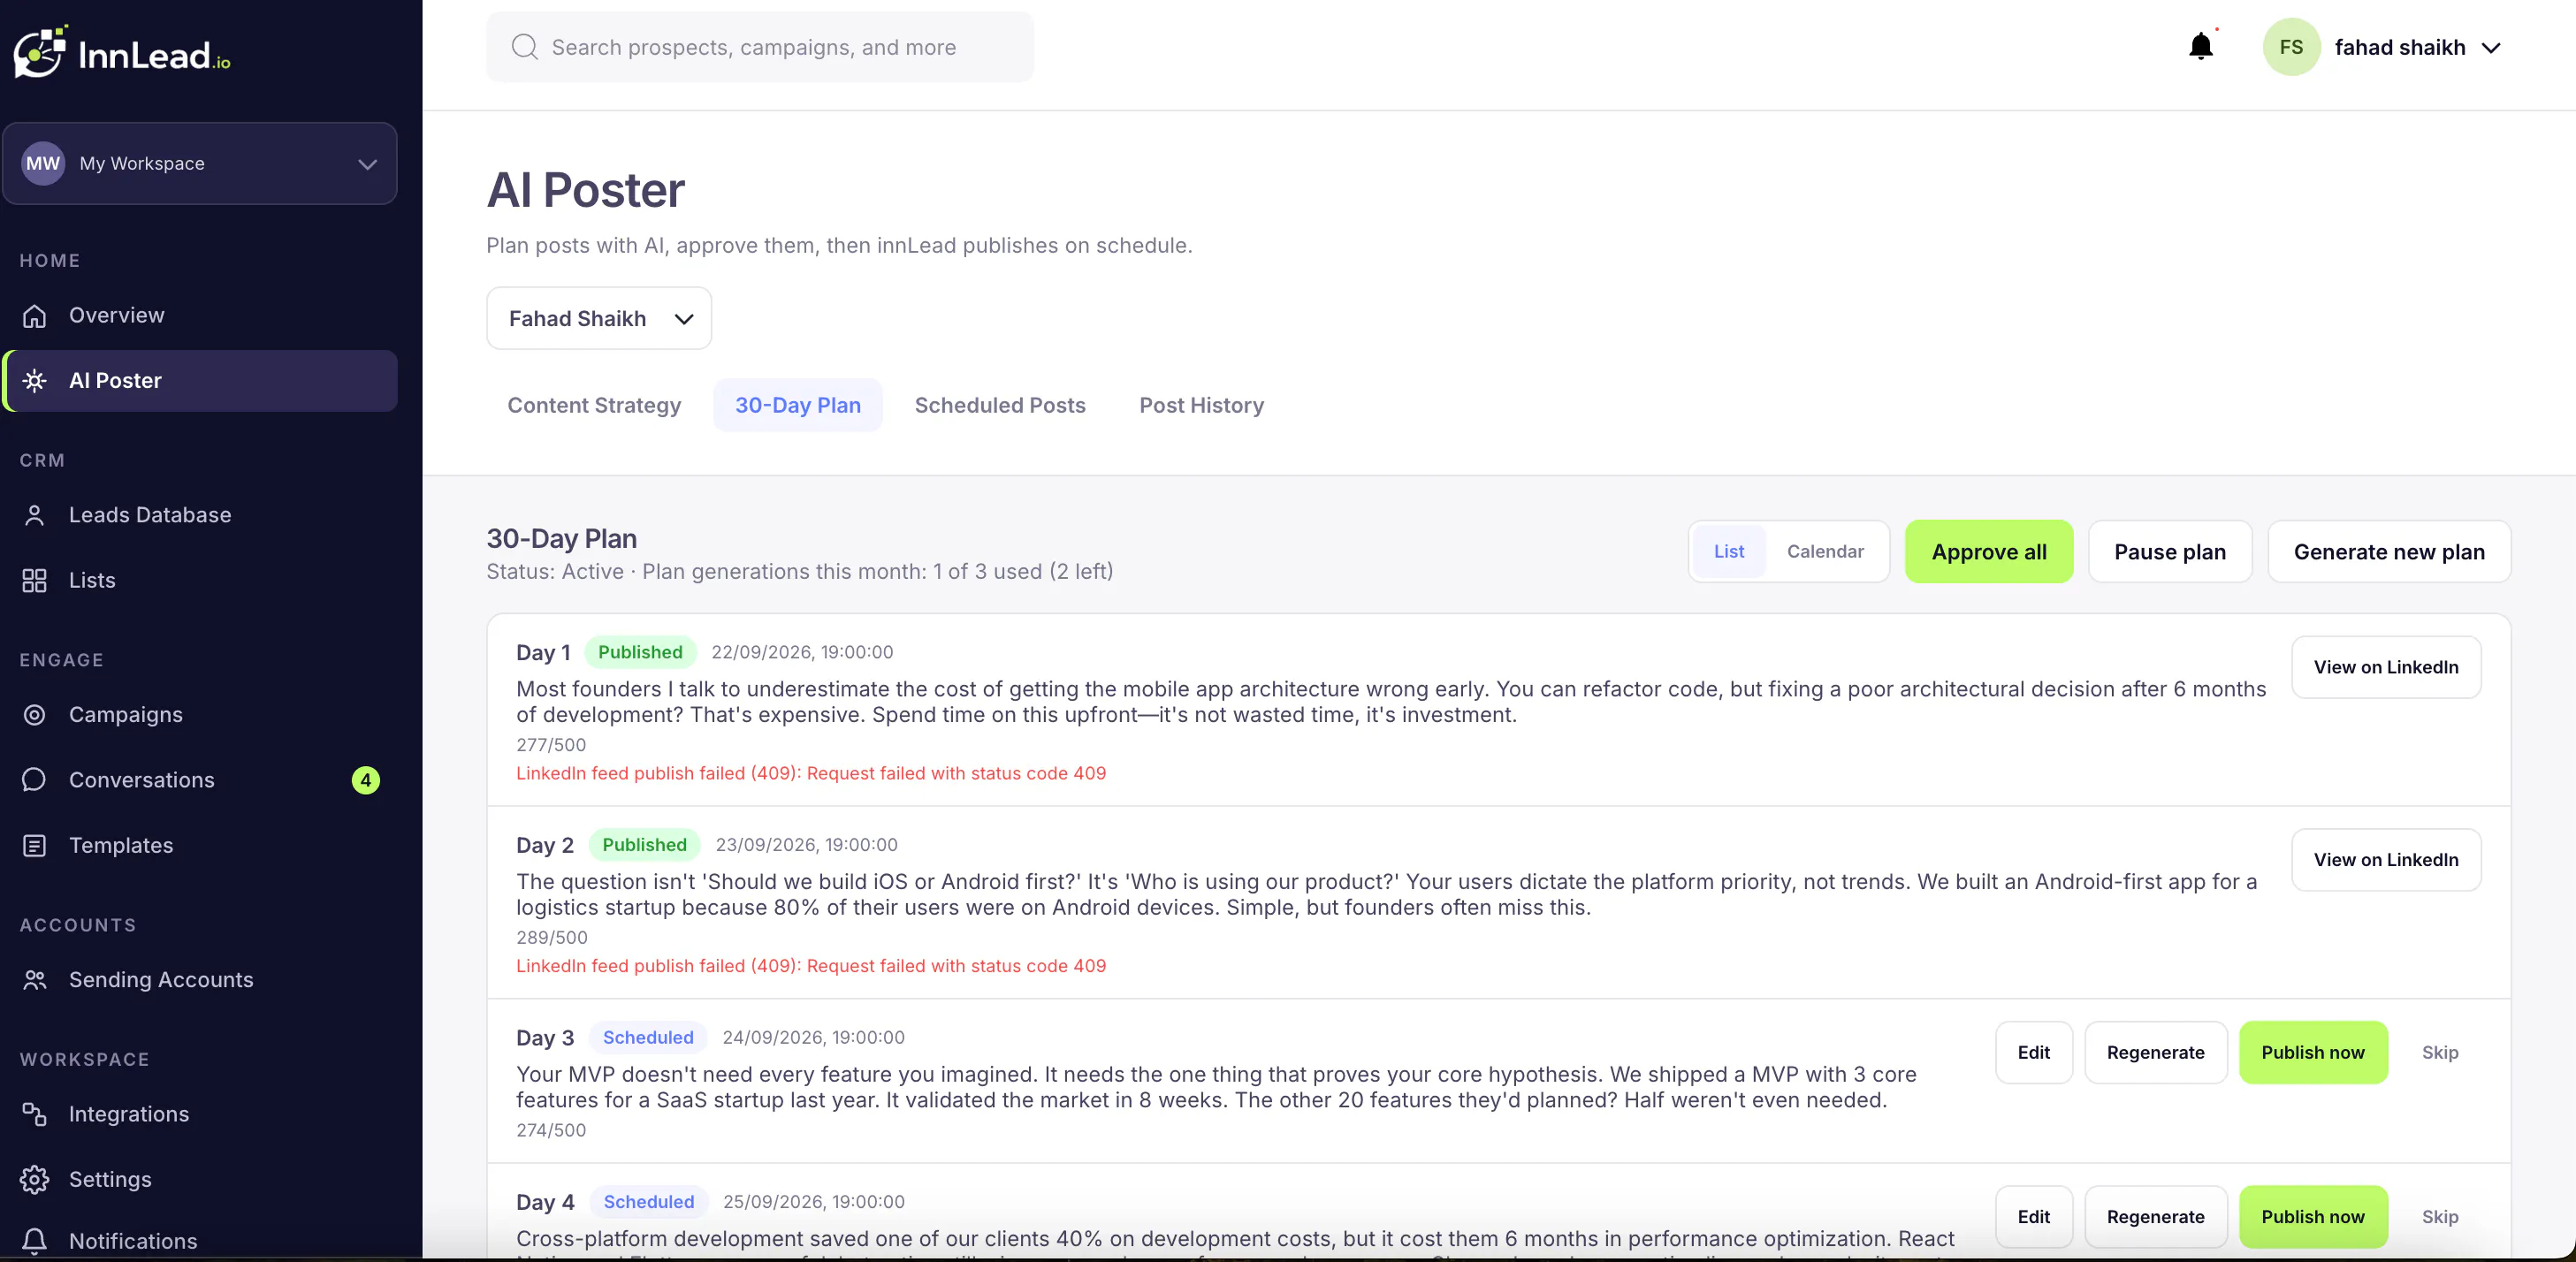Publish the Day 4 post now

[x=2312, y=1217]
